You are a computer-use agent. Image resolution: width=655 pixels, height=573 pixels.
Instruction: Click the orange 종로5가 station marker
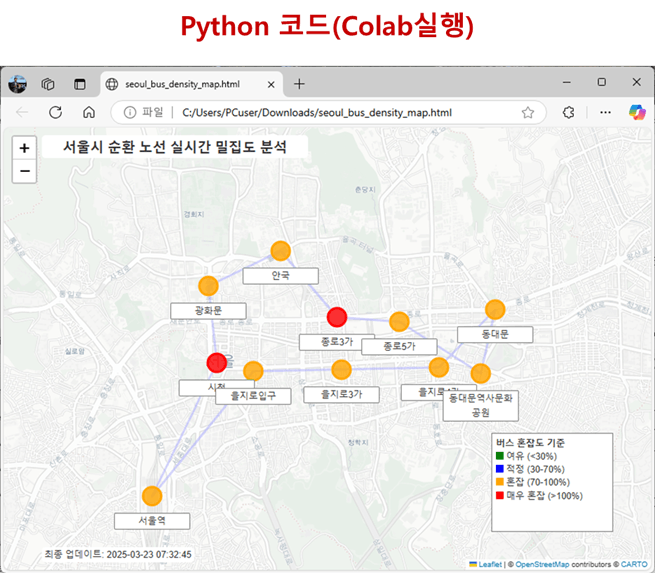(399, 322)
